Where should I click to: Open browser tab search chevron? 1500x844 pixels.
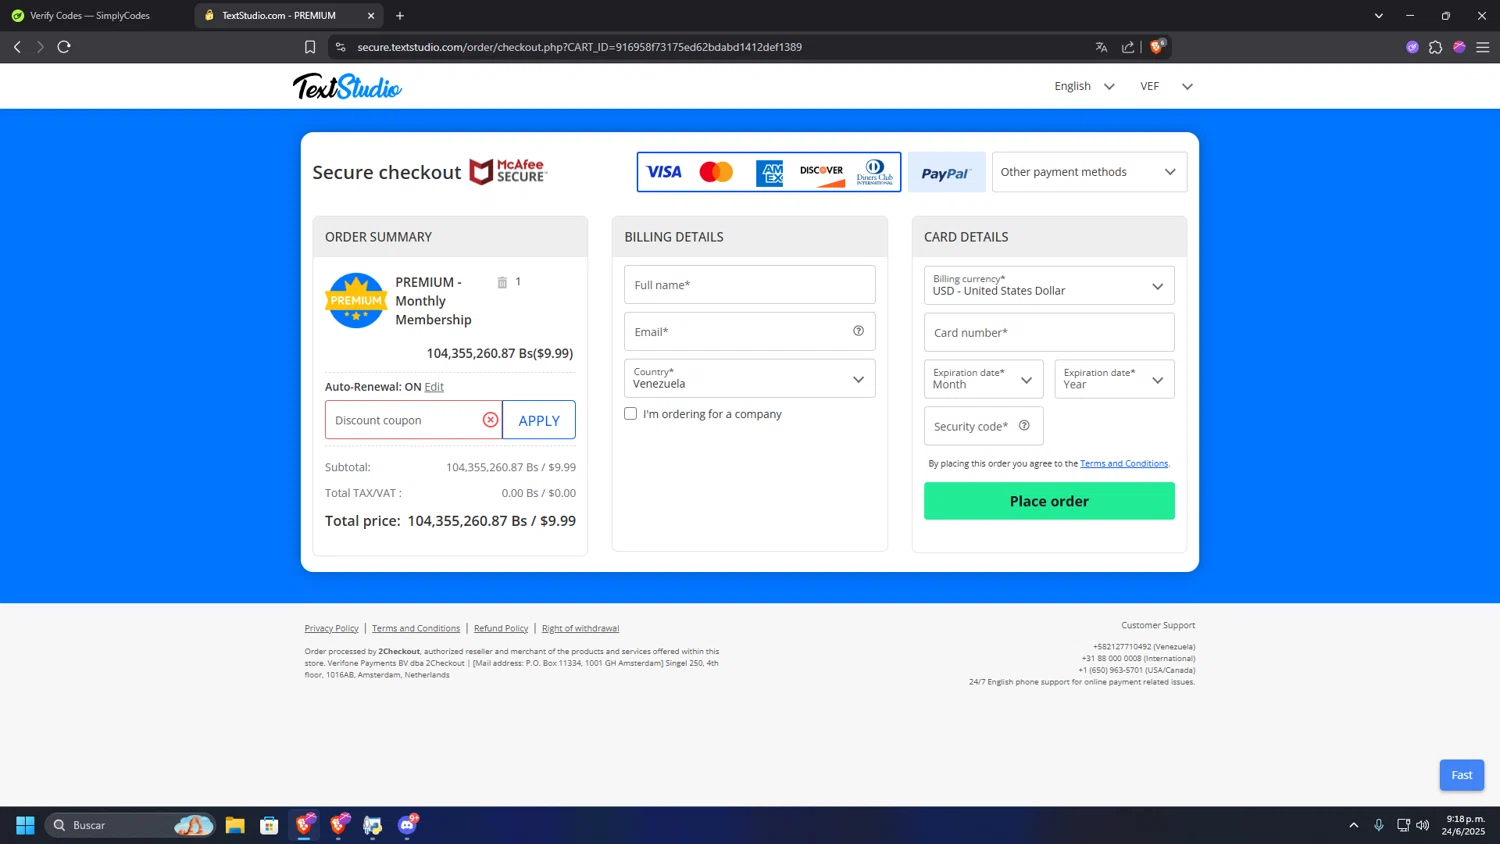[1378, 16]
